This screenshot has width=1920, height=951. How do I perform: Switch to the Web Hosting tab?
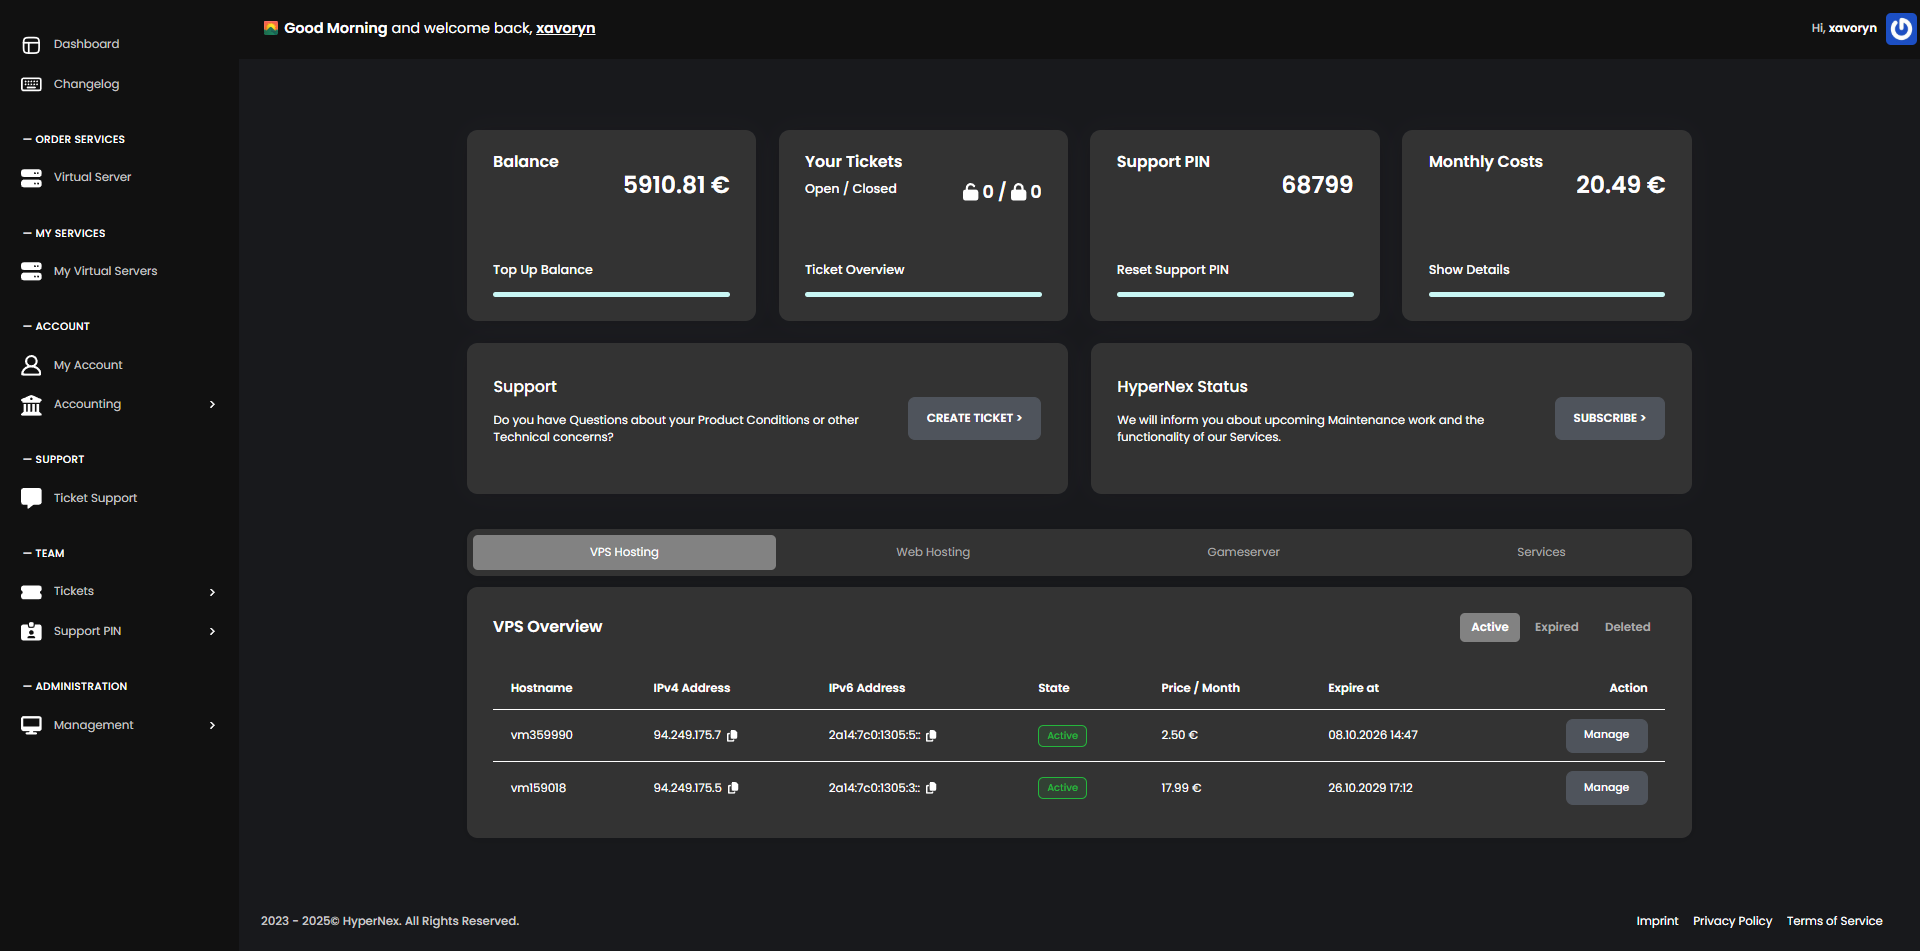932,551
